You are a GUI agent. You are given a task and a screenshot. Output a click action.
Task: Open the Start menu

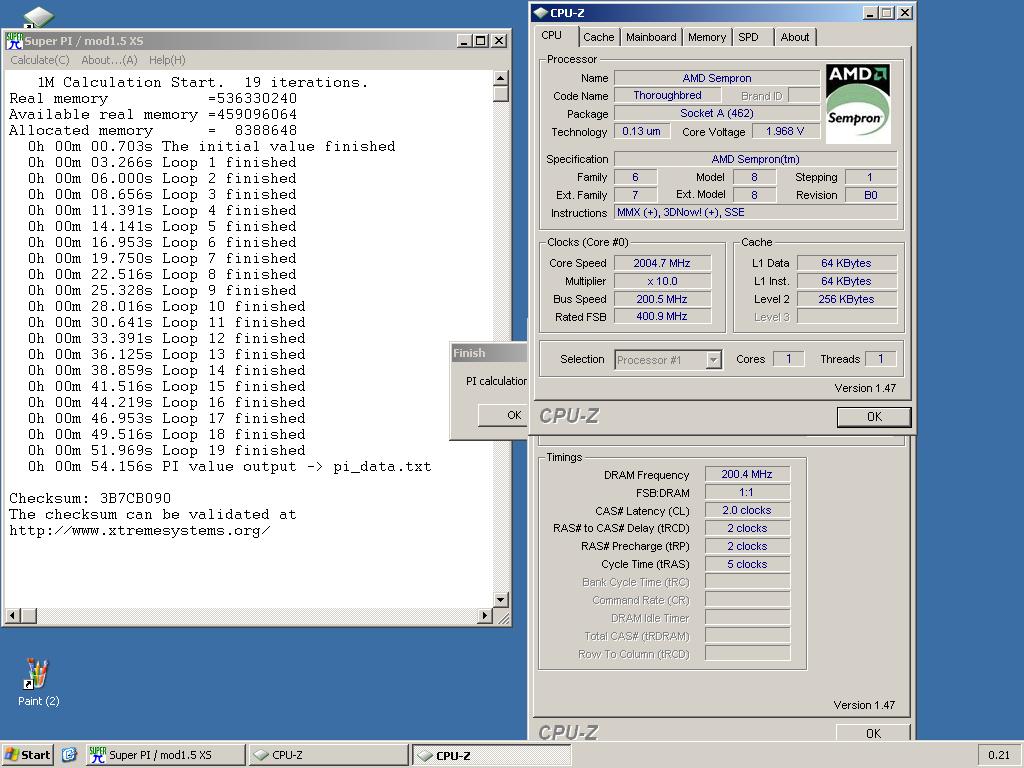[27, 755]
